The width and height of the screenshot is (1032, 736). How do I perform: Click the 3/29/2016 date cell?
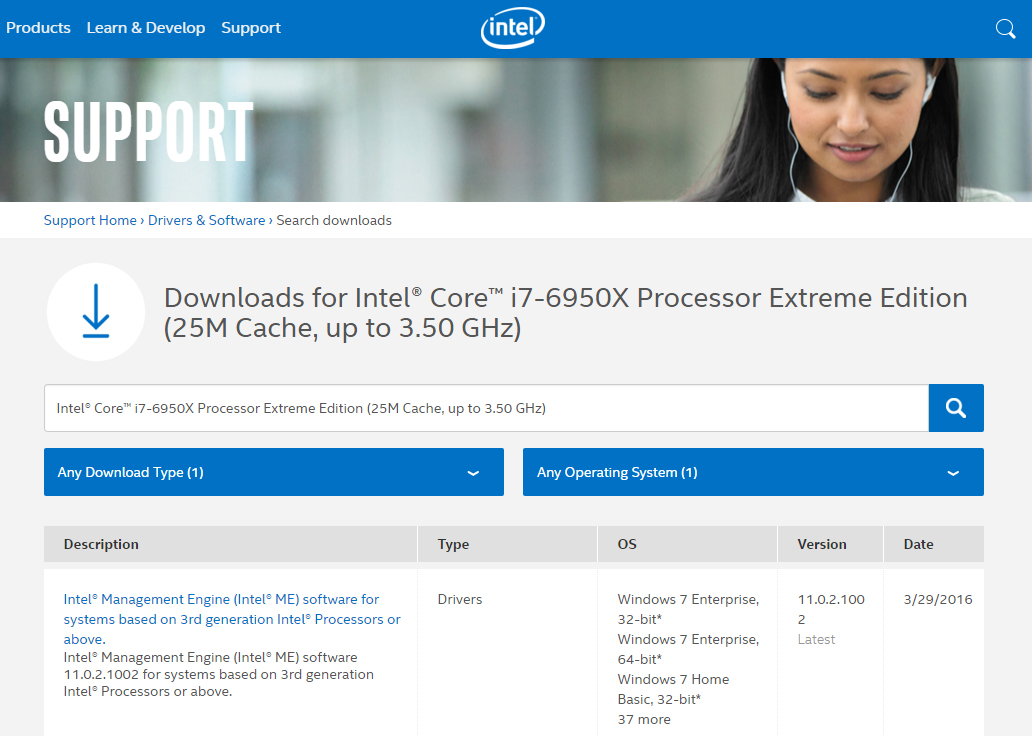click(x=938, y=600)
